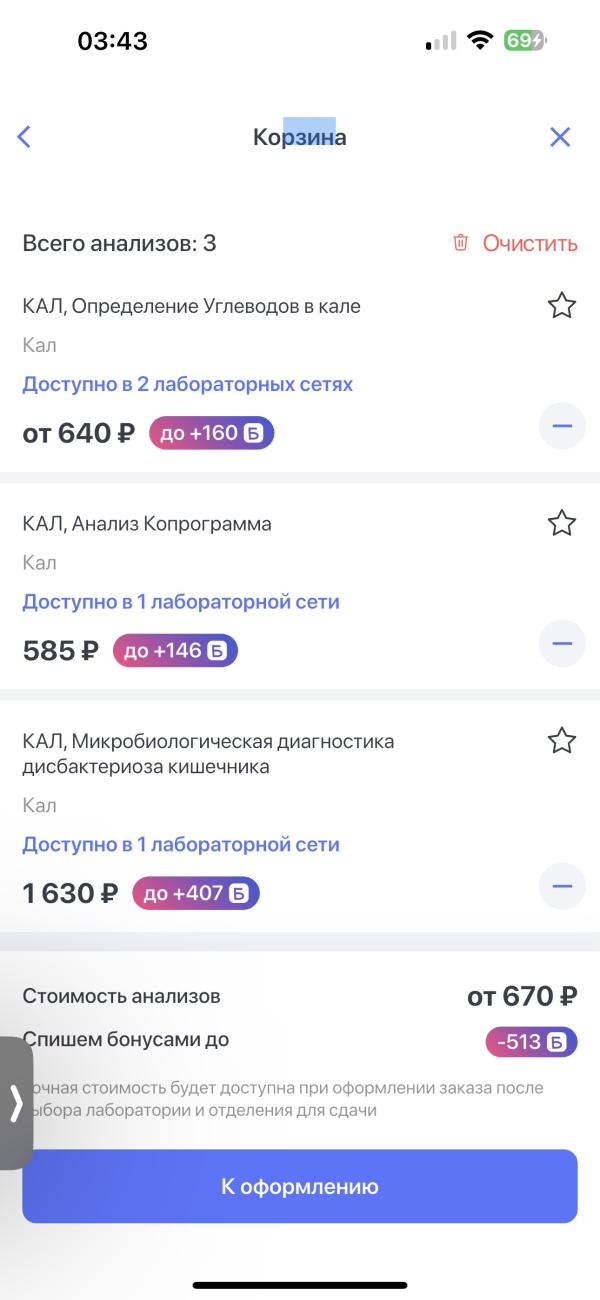600x1300 pixels.
Task: Favorite the Определение Углеводов в кале analysis
Action: pos(562,305)
